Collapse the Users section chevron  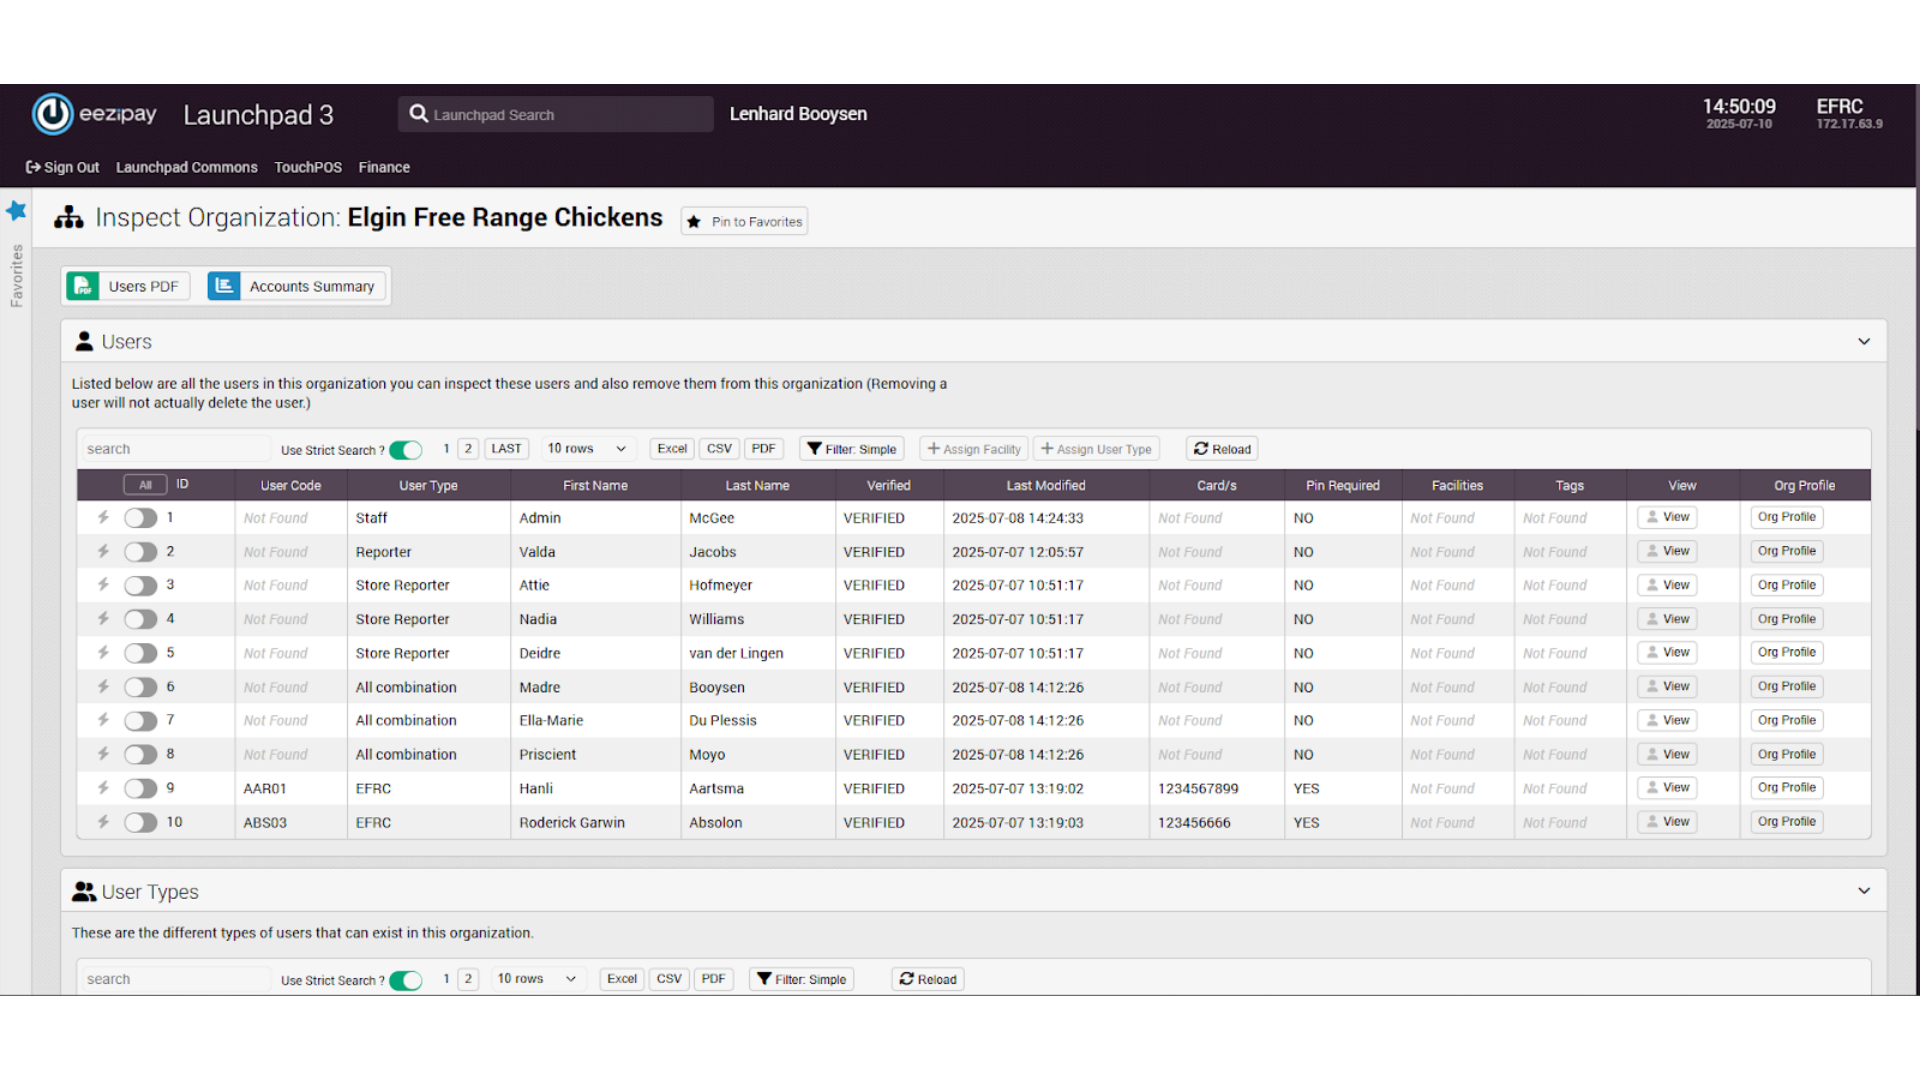tap(1864, 341)
